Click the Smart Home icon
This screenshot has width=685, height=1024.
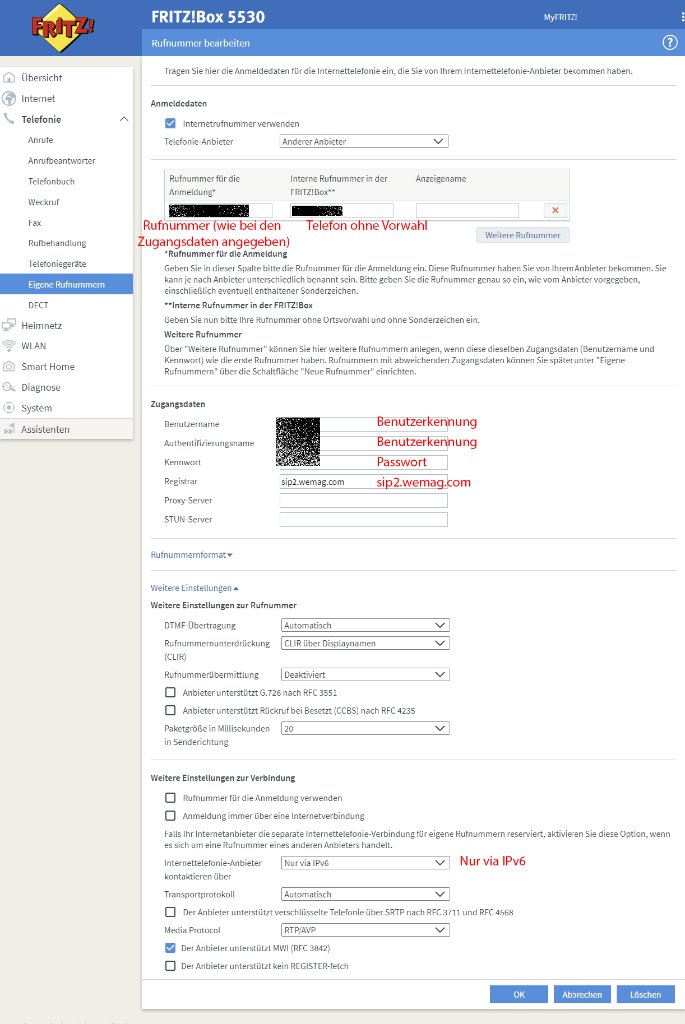coord(9,366)
